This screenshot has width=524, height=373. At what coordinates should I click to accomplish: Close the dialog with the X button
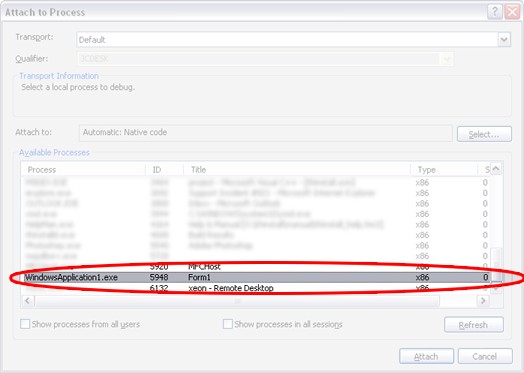click(512, 12)
